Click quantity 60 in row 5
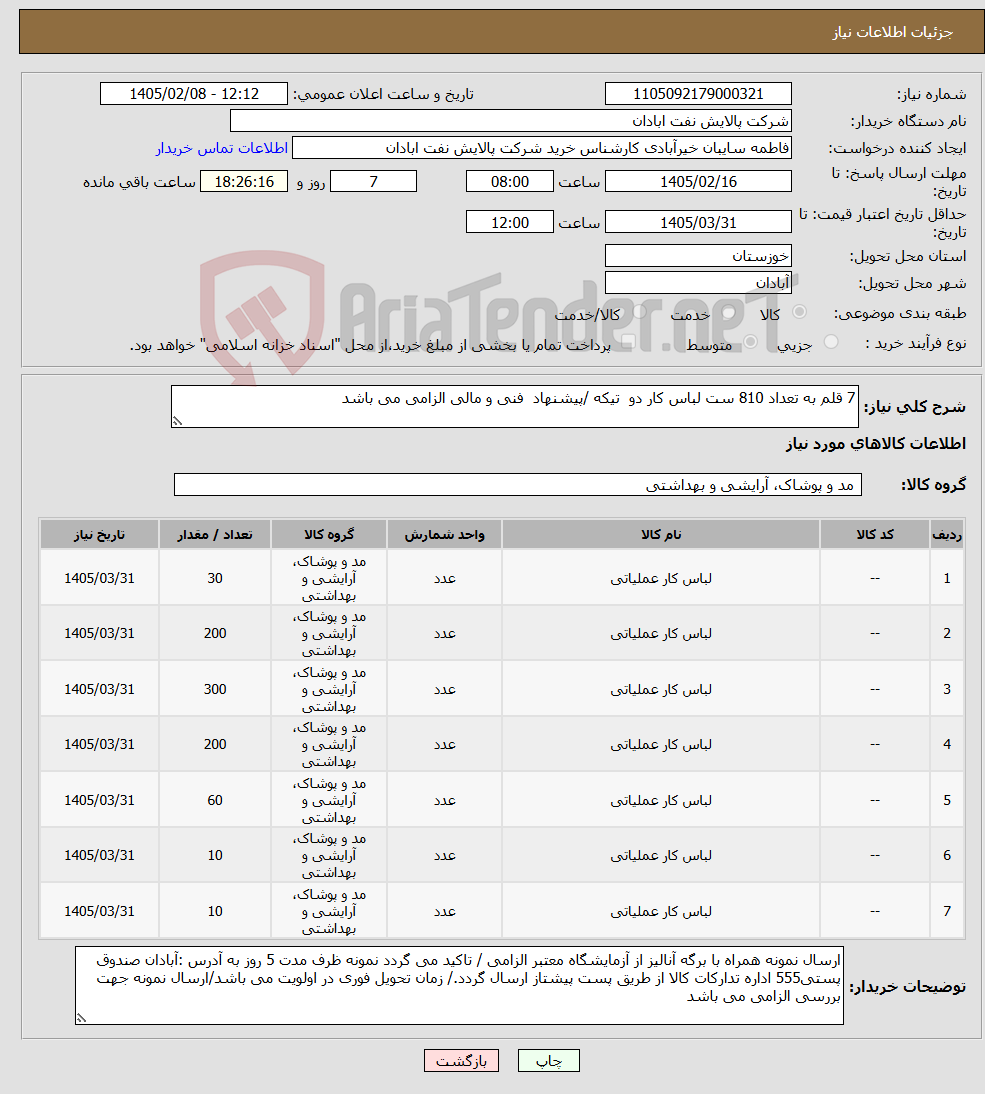This screenshot has height=1094, width=985. point(215,800)
